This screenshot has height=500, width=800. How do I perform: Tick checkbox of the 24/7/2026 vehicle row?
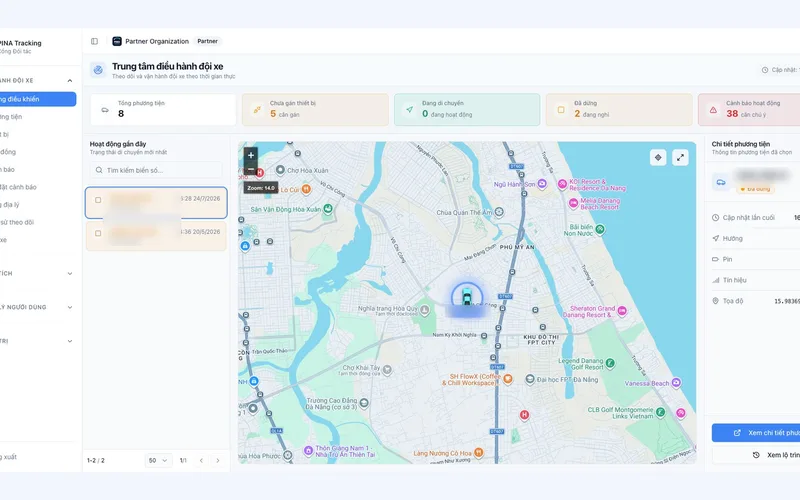pos(98,200)
